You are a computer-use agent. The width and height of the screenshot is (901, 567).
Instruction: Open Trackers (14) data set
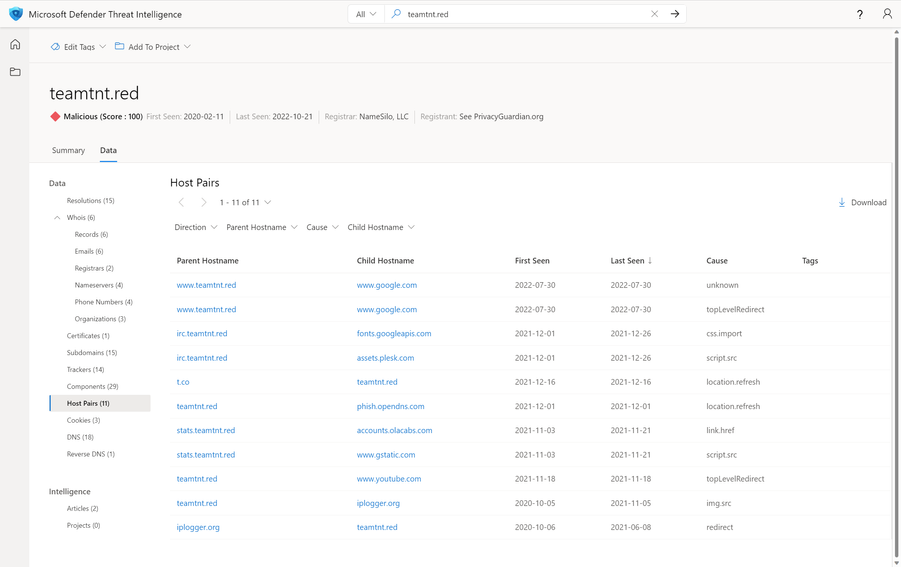point(85,369)
